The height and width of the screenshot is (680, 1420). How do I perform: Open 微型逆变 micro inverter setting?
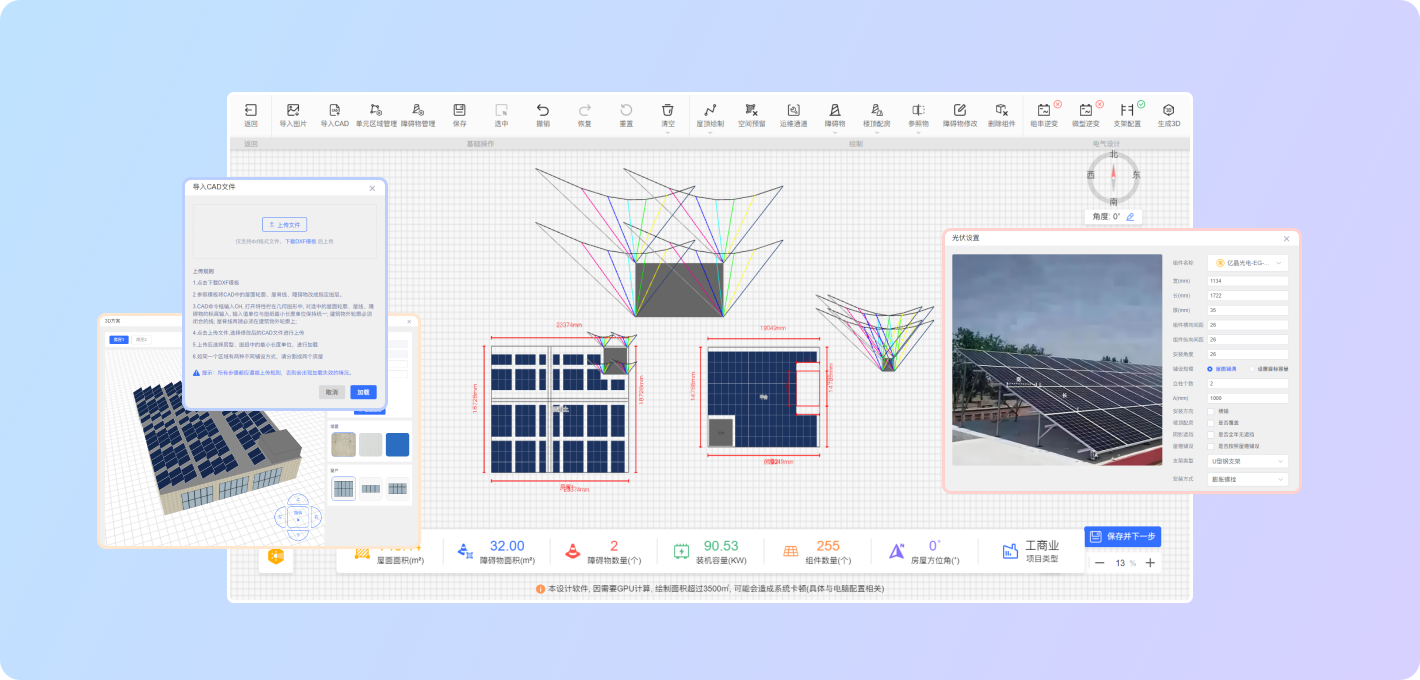point(1086,115)
